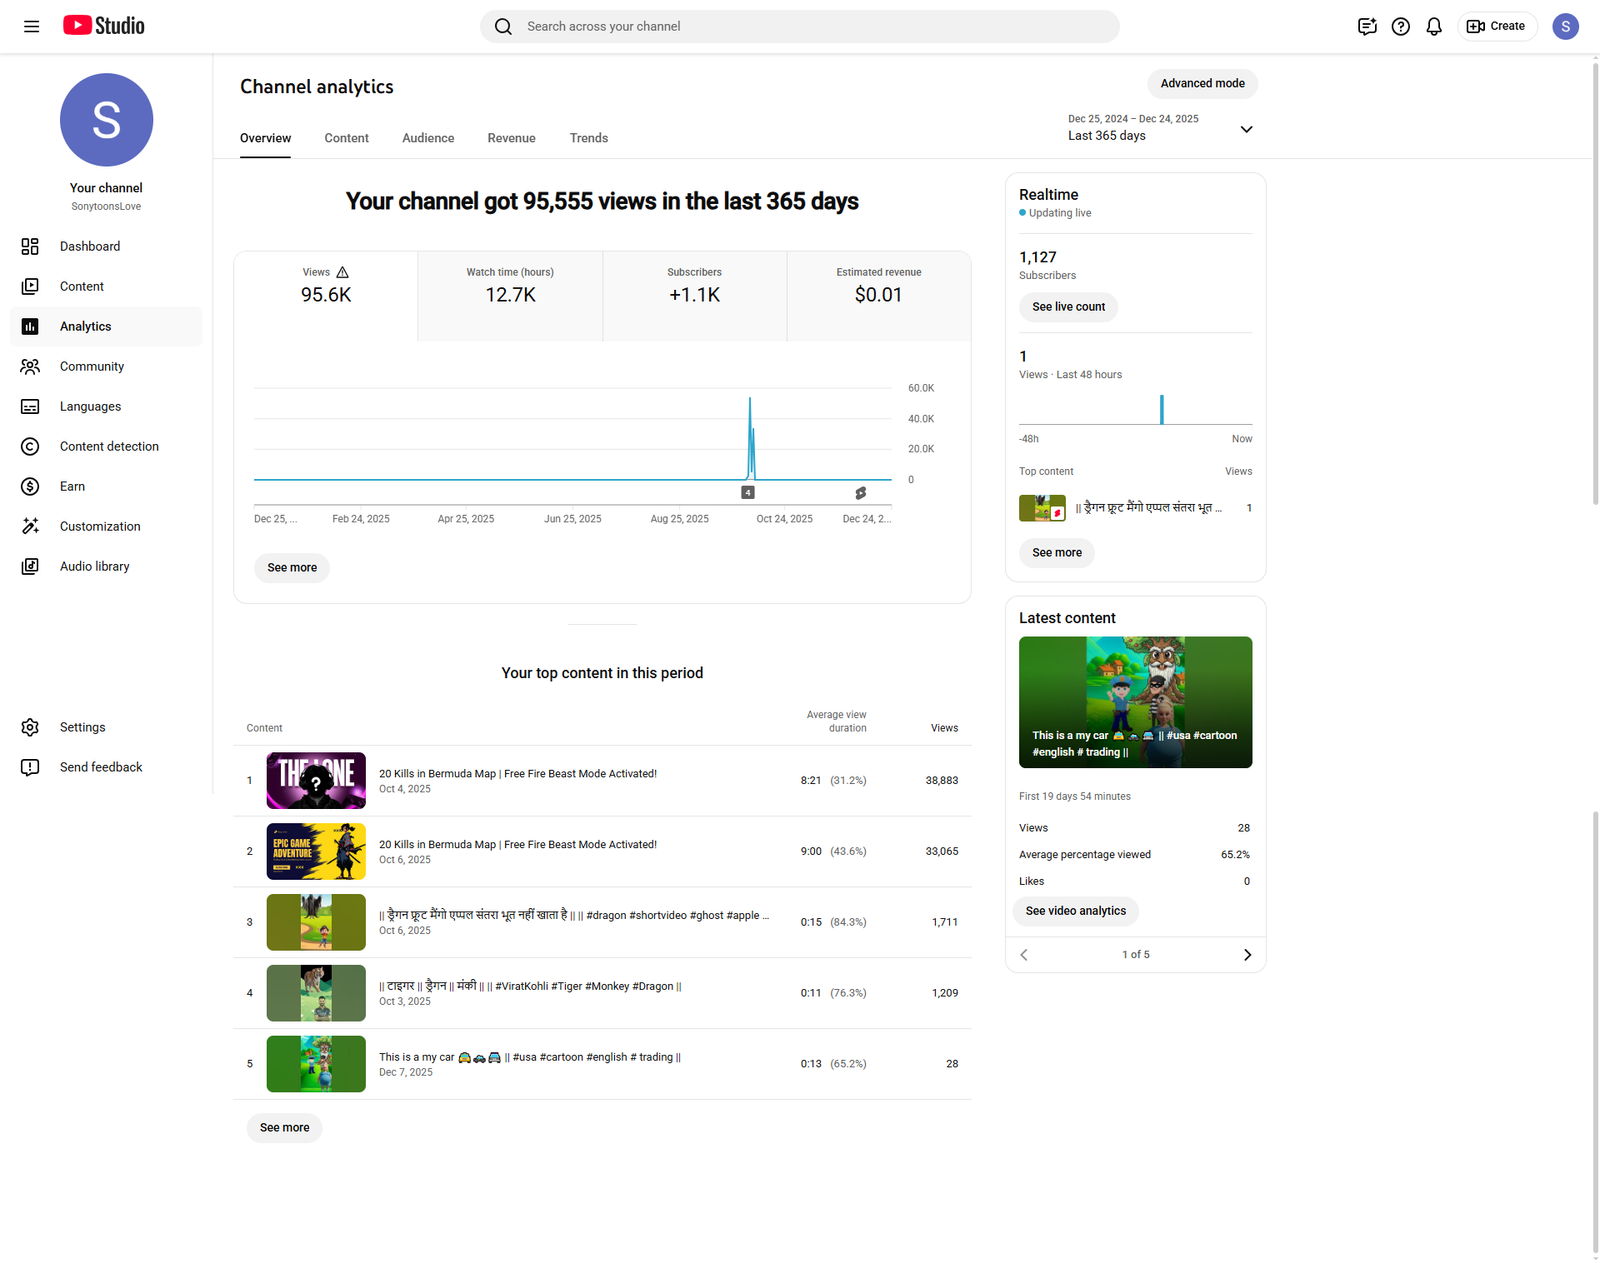The image size is (1600, 1263).
Task: Open the help question mark icon
Action: pyautogui.click(x=1401, y=27)
